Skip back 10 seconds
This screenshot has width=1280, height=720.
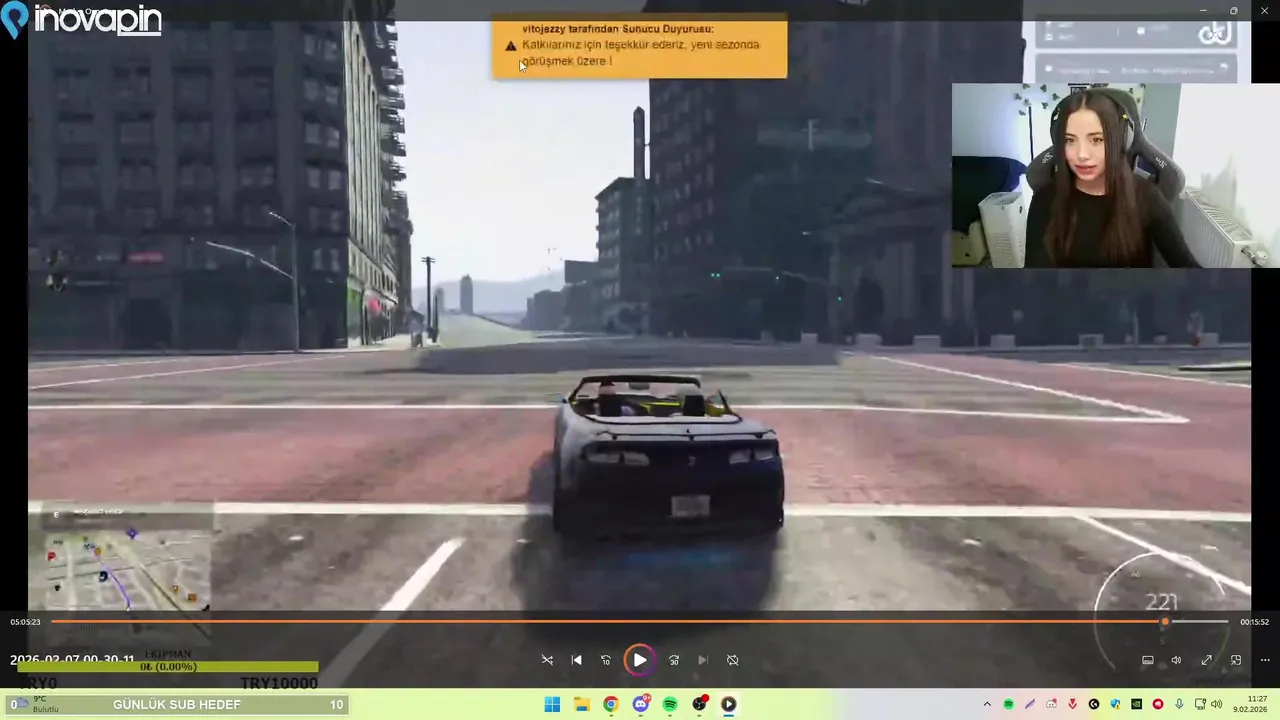click(605, 660)
